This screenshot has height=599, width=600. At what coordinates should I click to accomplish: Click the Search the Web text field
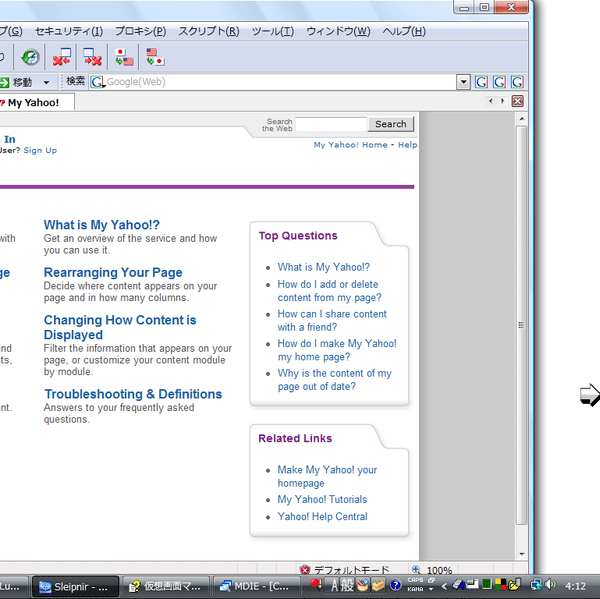[x=331, y=124]
